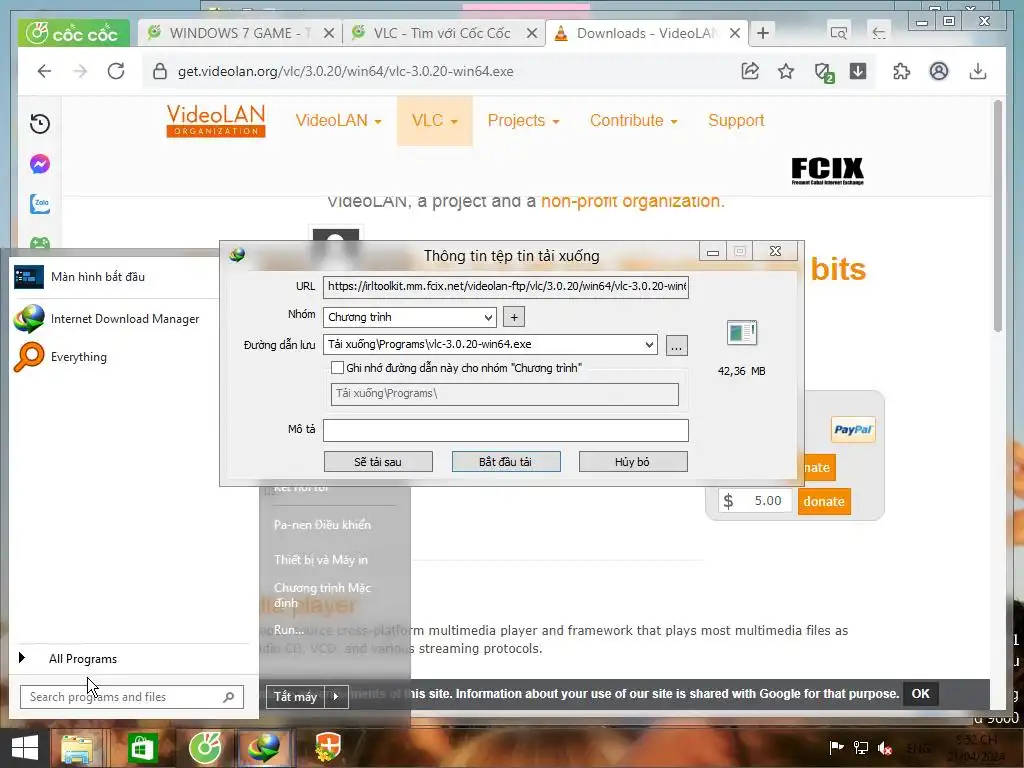Open the extensions puzzle icon

901,71
